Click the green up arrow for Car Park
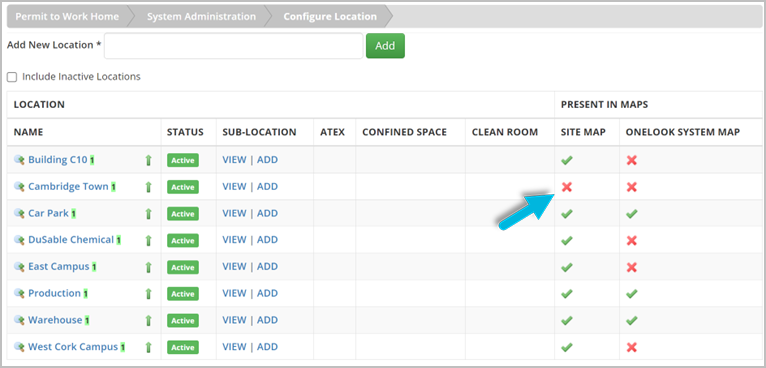Screen dimensions: 766x368 (x=149, y=214)
